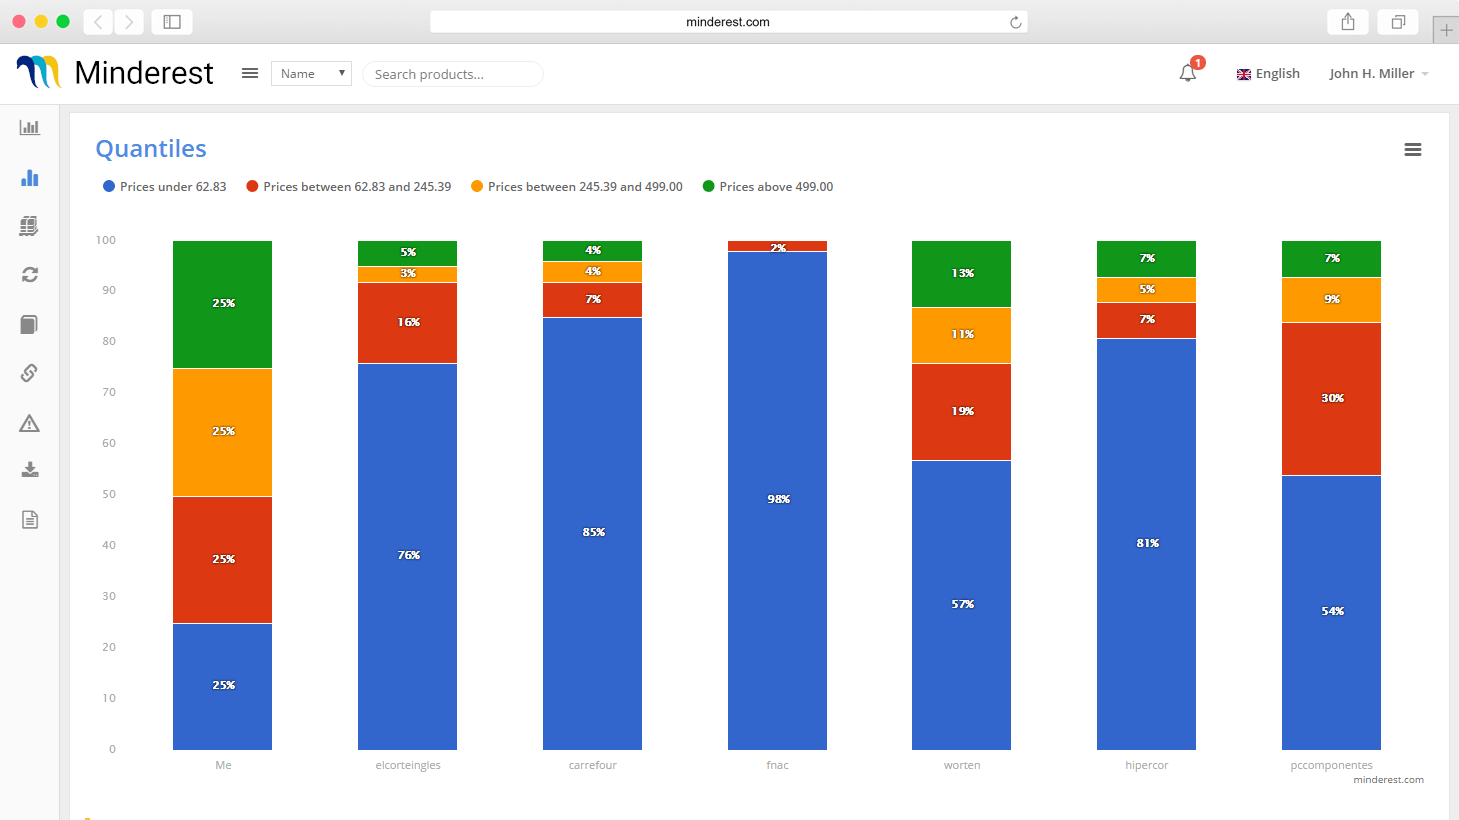
Task: Click the refresh sync sidebar icon
Action: pos(30,274)
